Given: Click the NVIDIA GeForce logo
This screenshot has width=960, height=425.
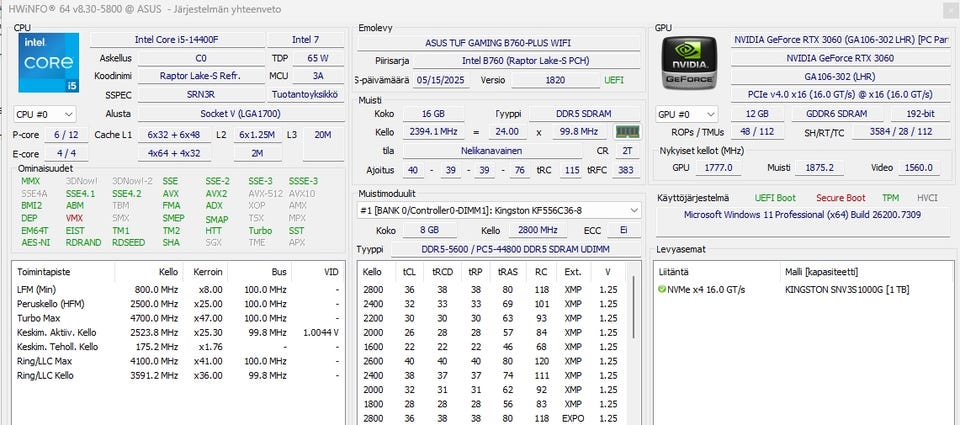Looking at the screenshot, I should click(x=689, y=63).
